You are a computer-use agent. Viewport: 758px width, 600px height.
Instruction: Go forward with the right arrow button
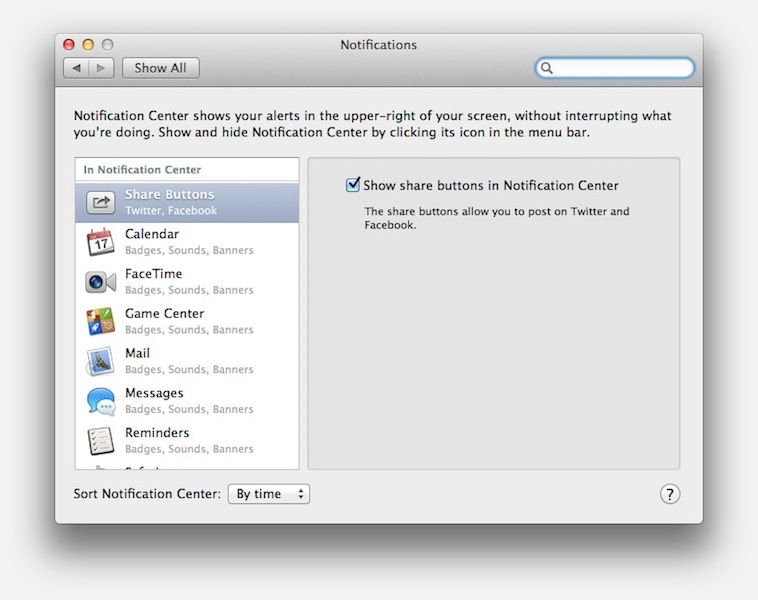(x=102, y=68)
